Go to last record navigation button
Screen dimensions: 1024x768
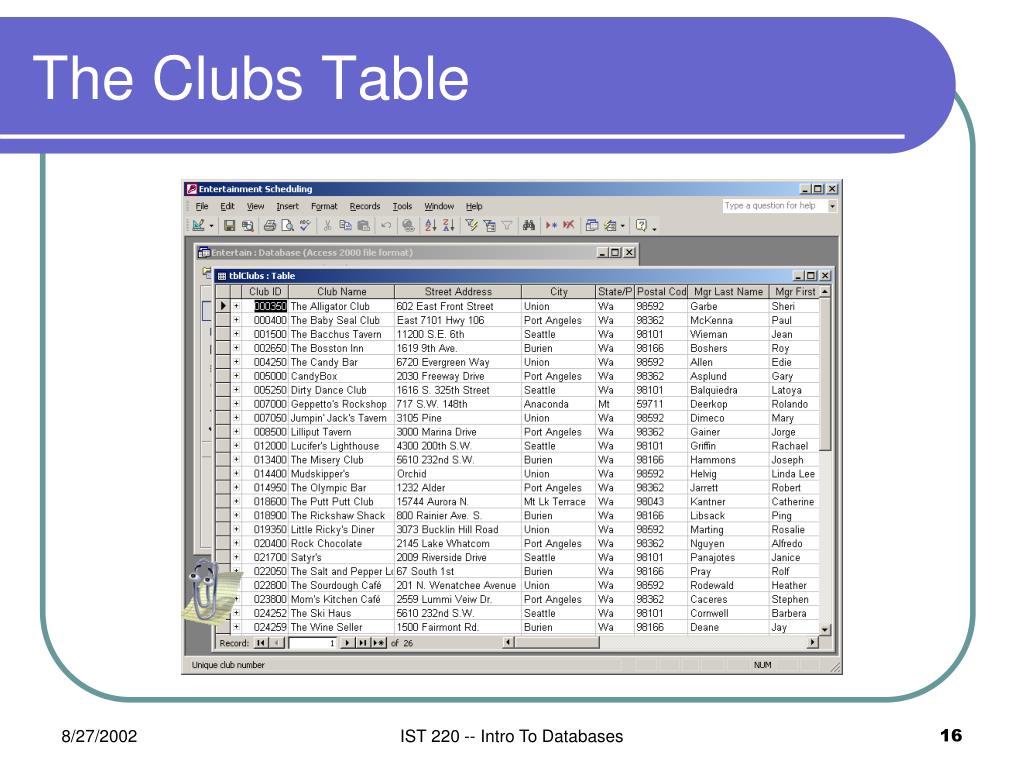[362, 643]
